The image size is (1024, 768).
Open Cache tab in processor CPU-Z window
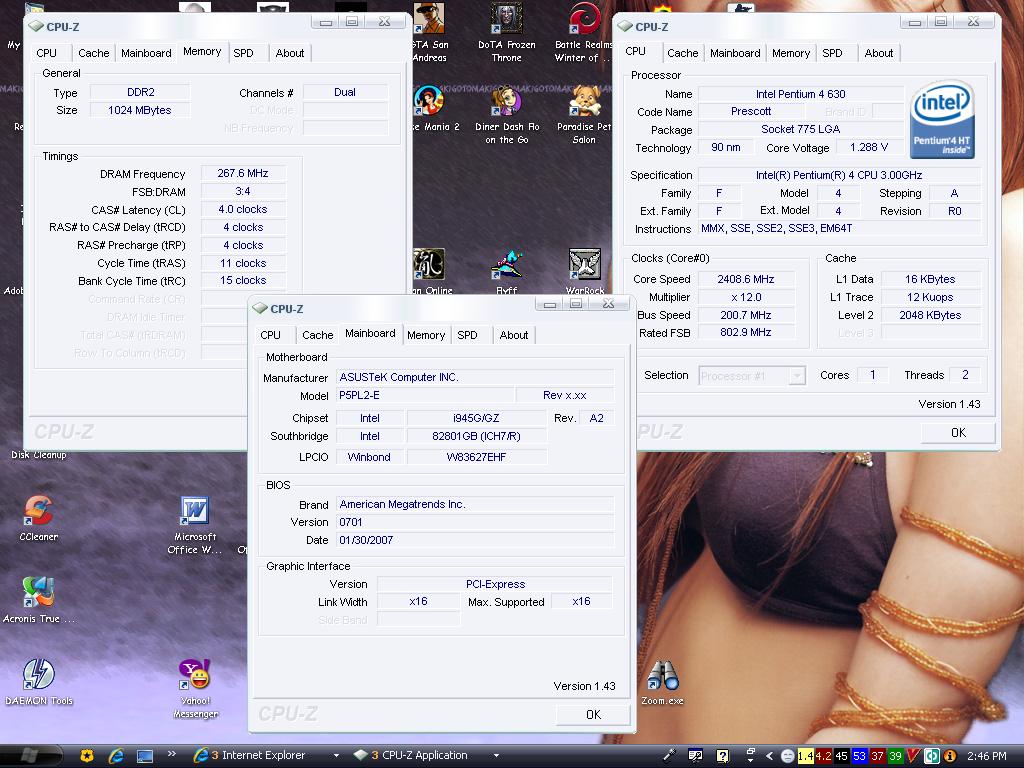pos(682,53)
